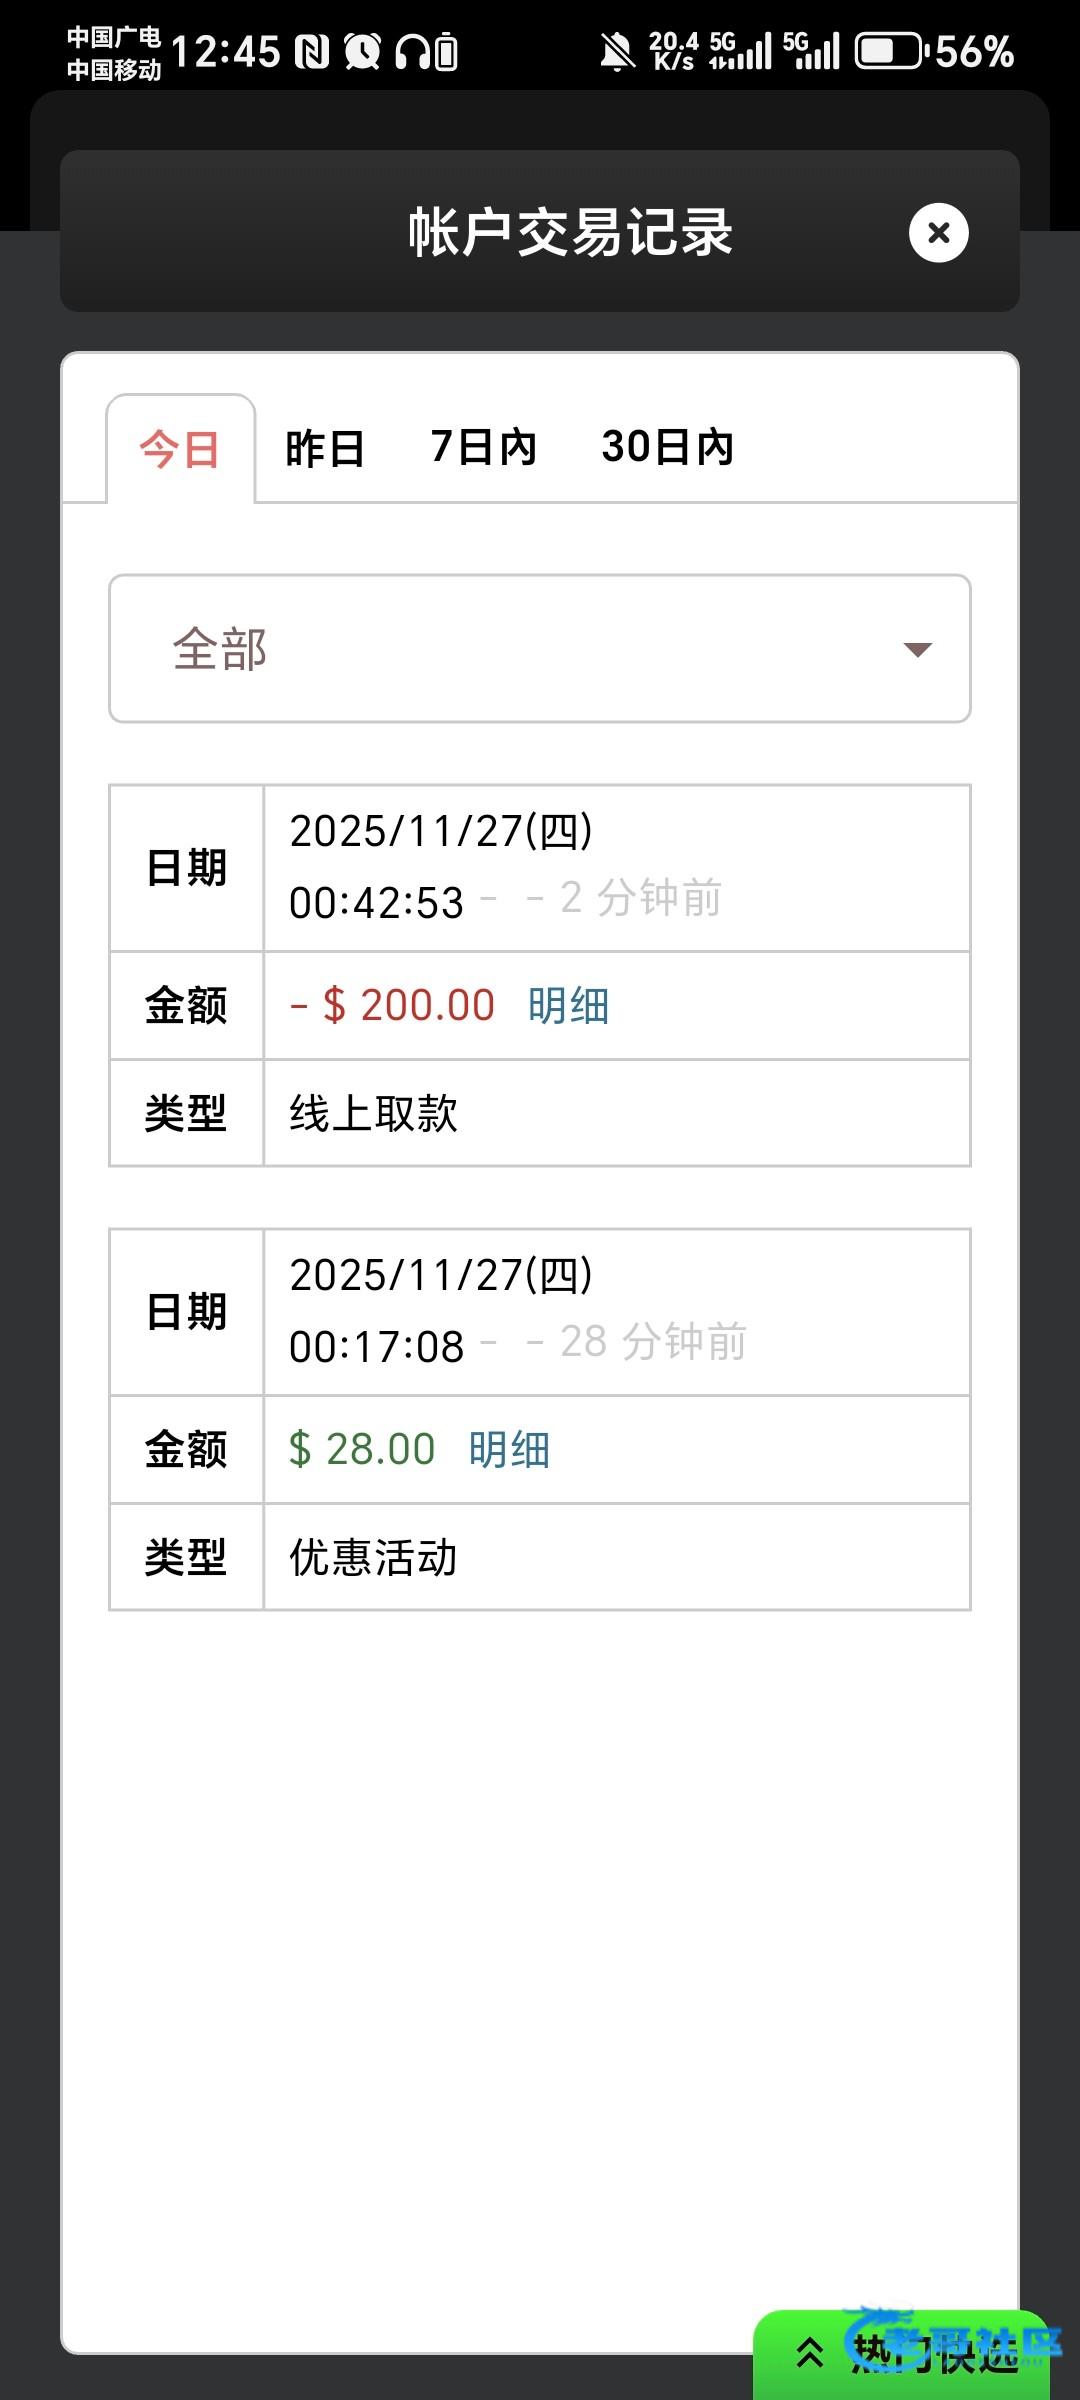
Task: Tap the 热门快选 quick select button
Action: (x=935, y=2354)
